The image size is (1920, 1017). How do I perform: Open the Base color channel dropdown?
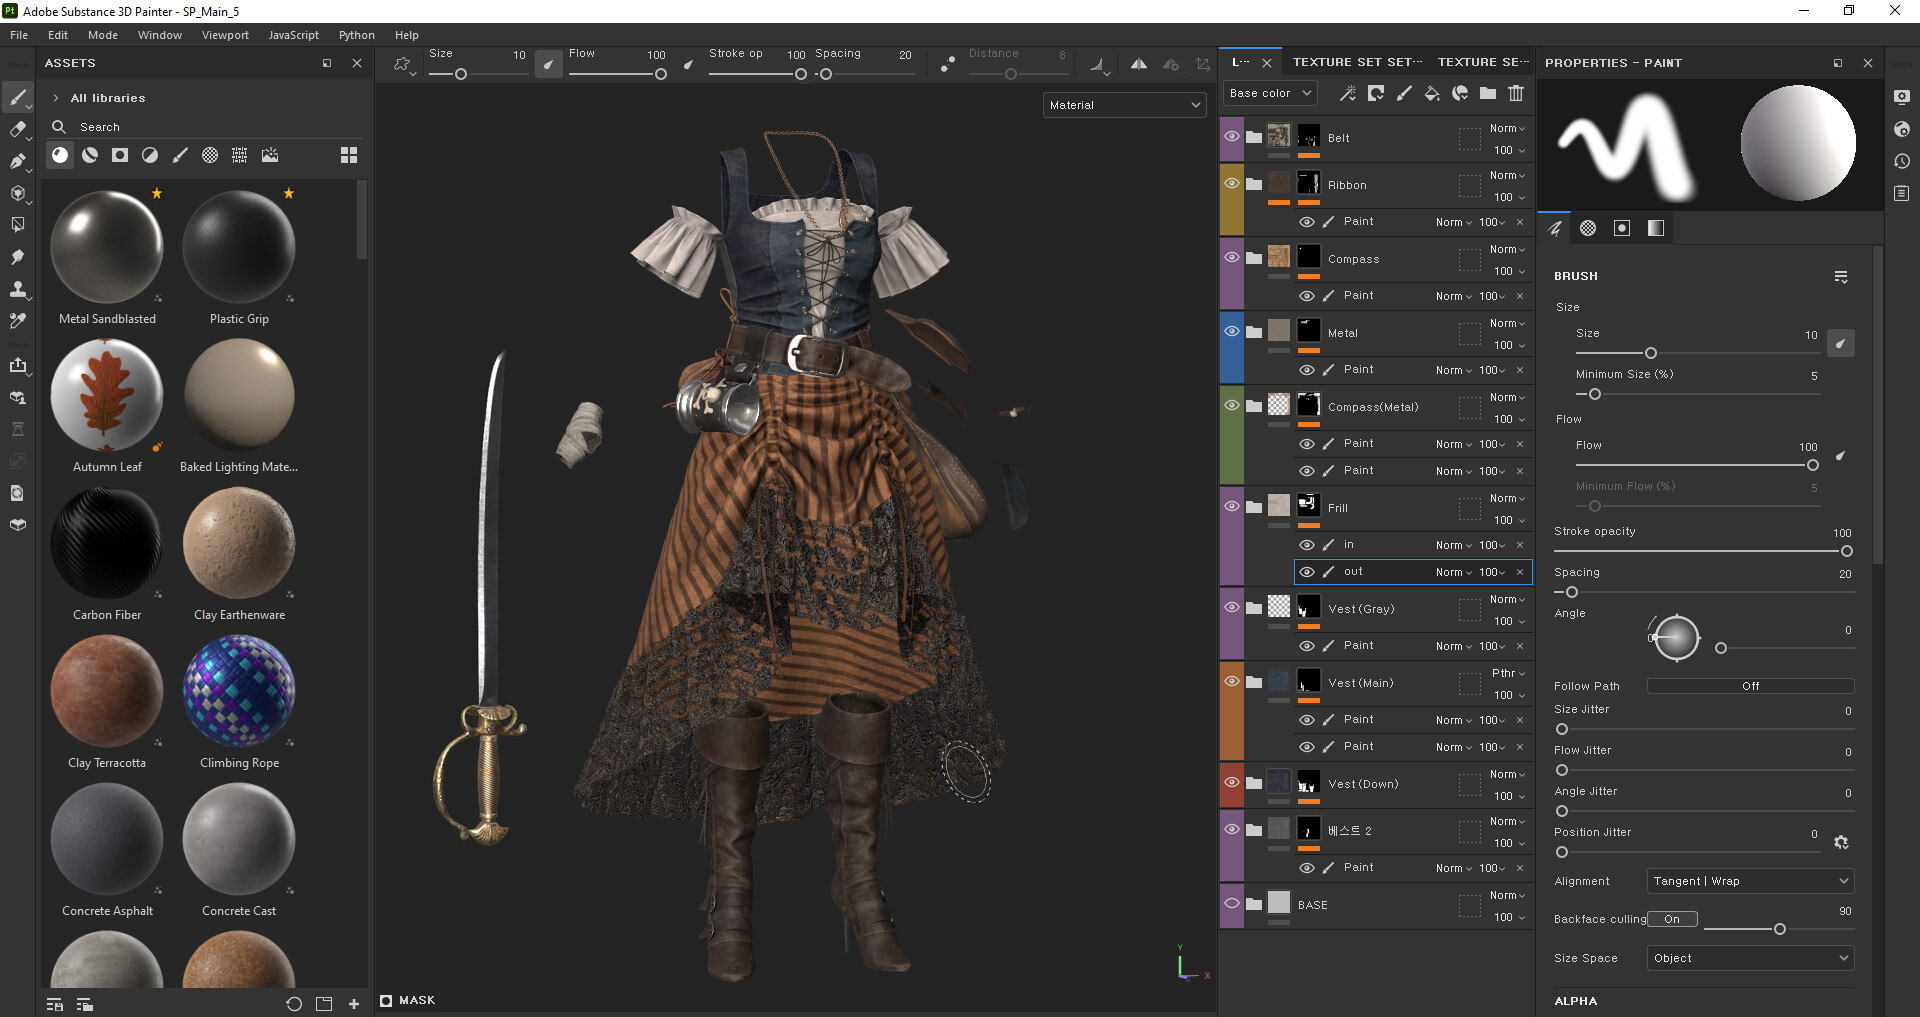(x=1270, y=93)
